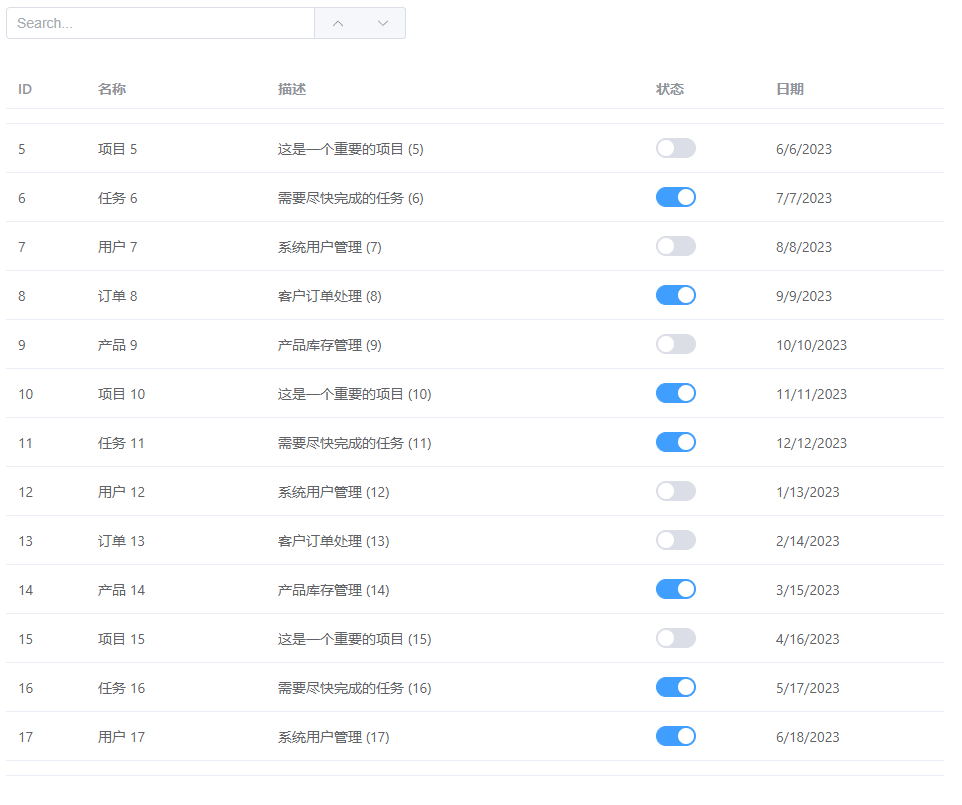Switch on the status toggle for 产品 9
962x805 pixels.
(x=675, y=345)
